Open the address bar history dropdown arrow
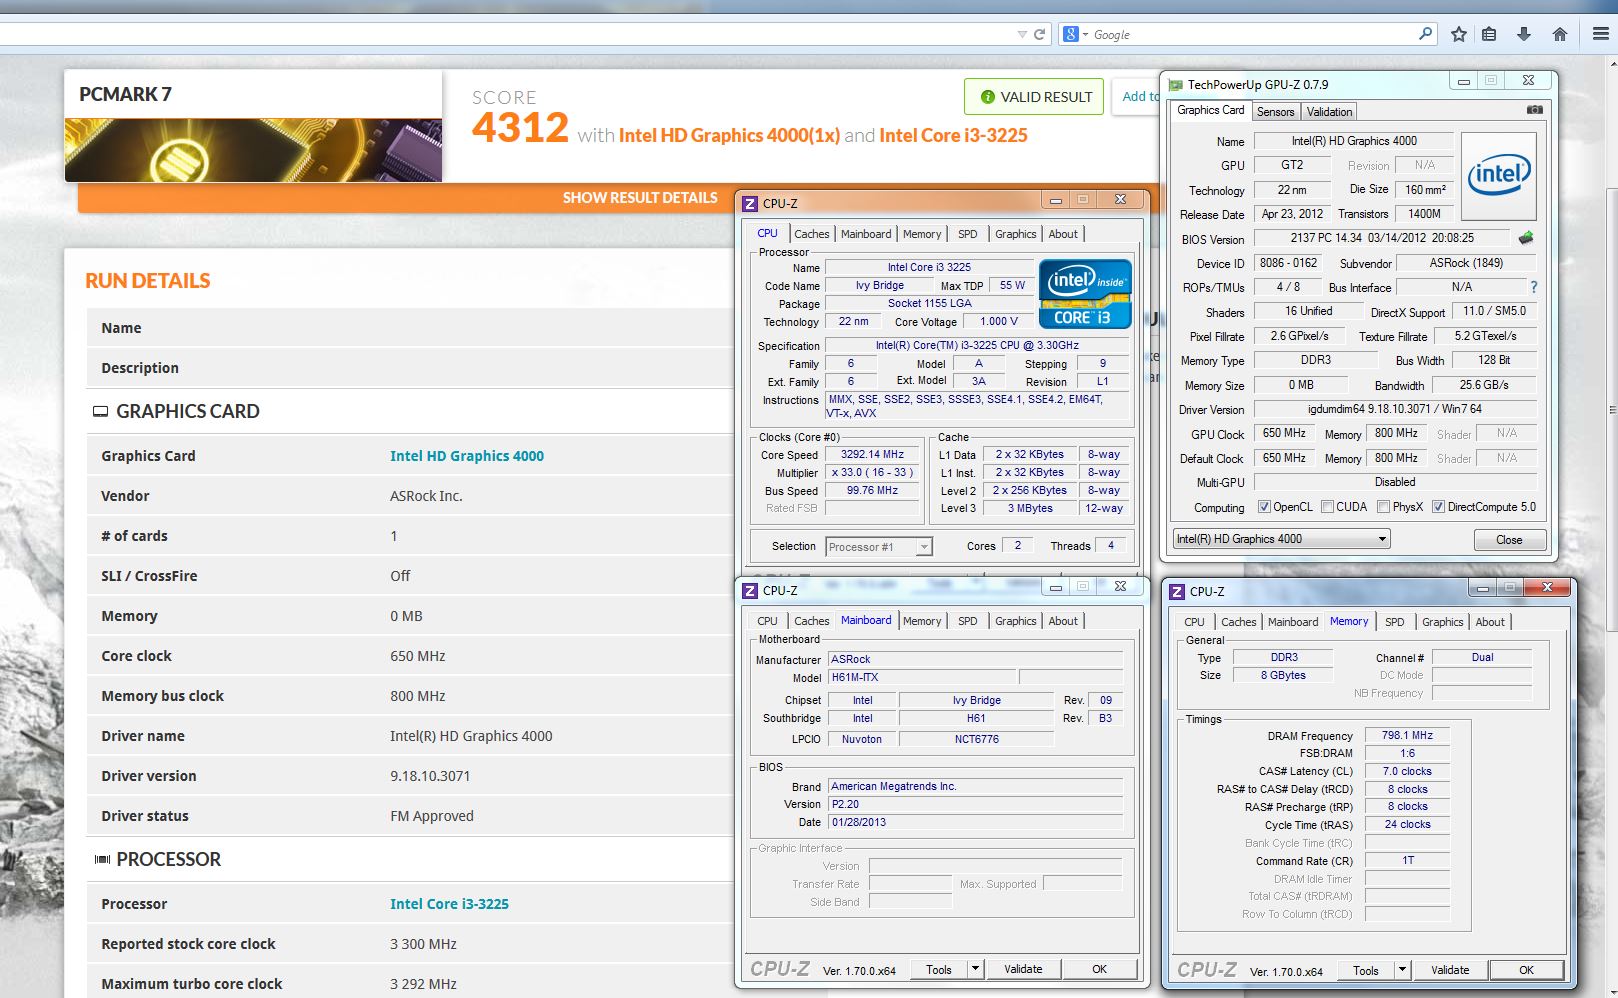1618x998 pixels. 1021,34
